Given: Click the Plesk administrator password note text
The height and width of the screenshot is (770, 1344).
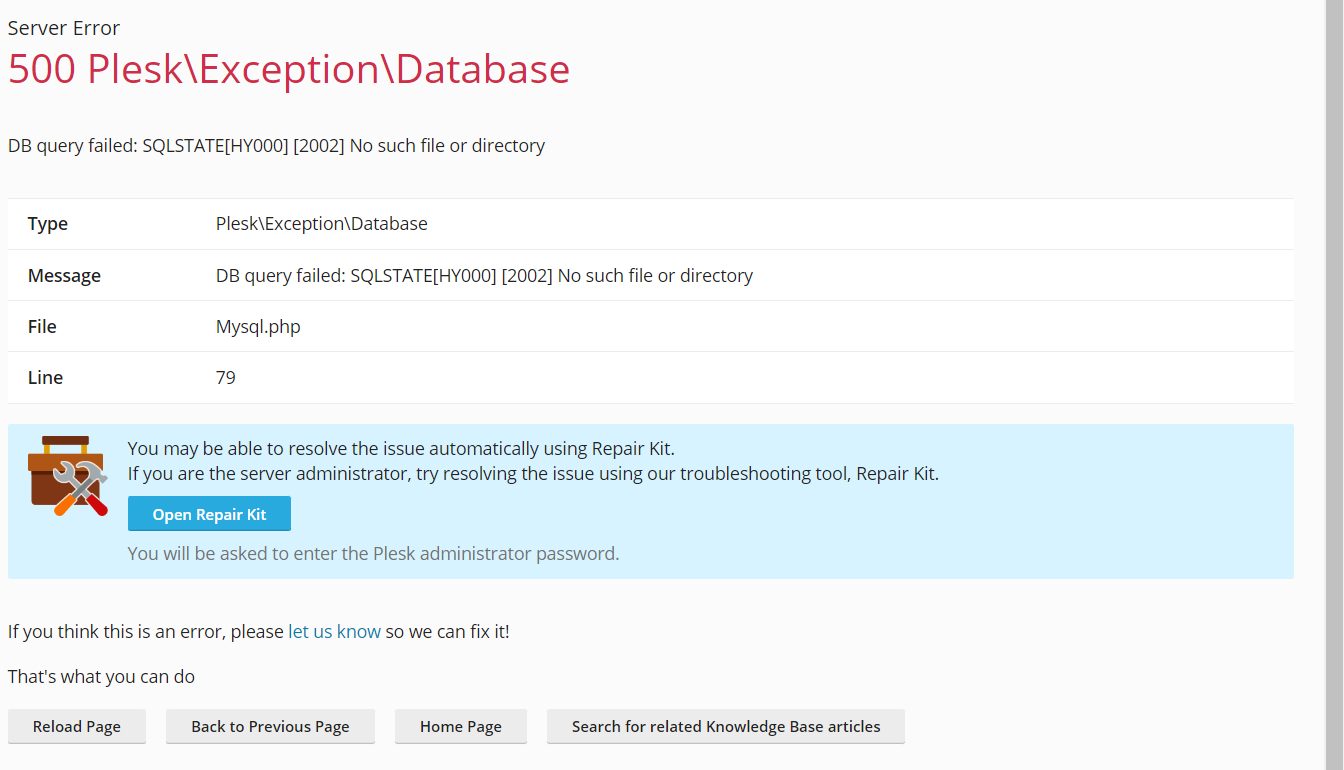Looking at the screenshot, I should tap(373, 553).
